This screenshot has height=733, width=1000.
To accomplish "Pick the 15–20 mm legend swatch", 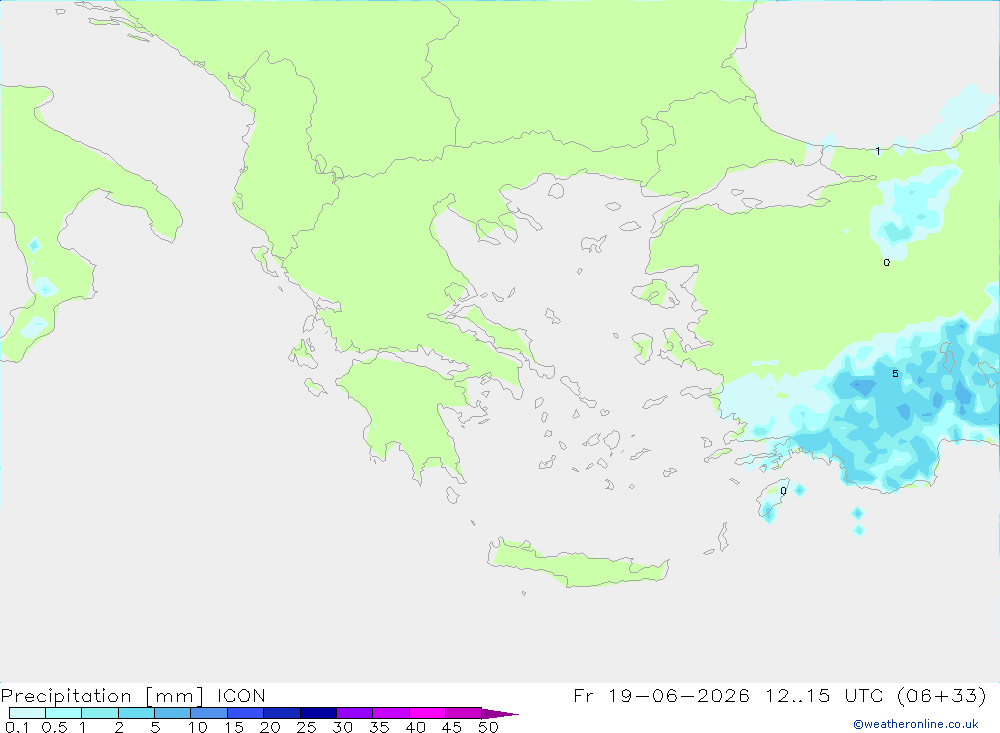I will [x=246, y=713].
